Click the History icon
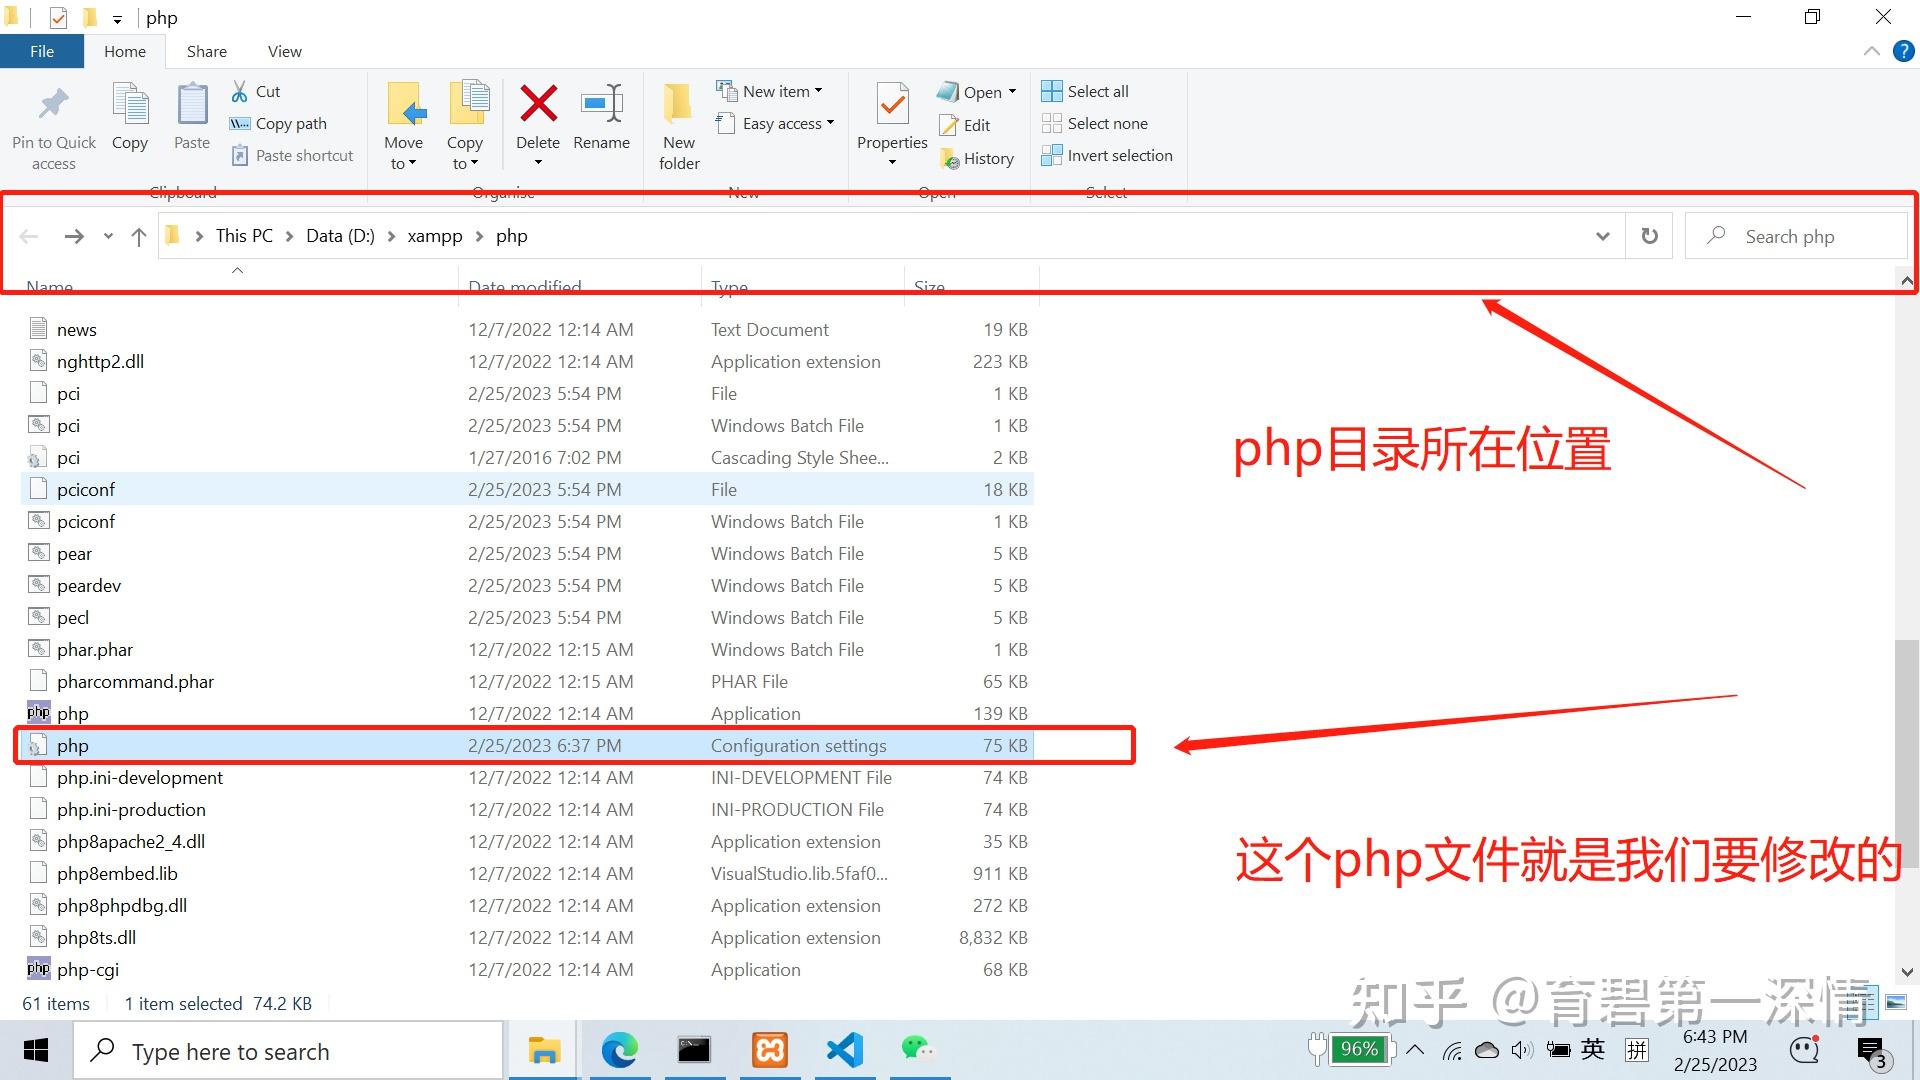Viewport: 1920px width, 1080px height. point(978,158)
